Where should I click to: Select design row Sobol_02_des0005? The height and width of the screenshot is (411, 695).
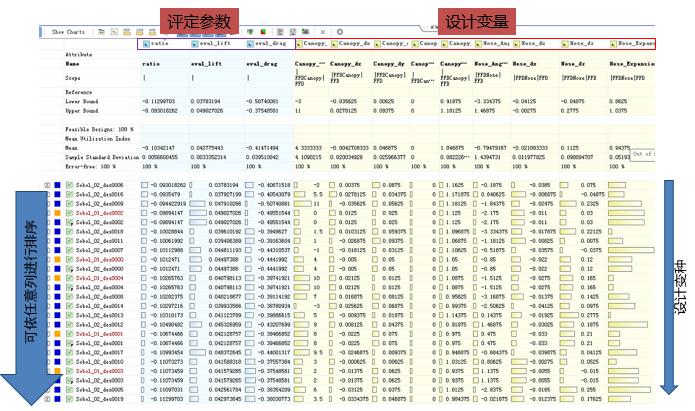(x=99, y=390)
